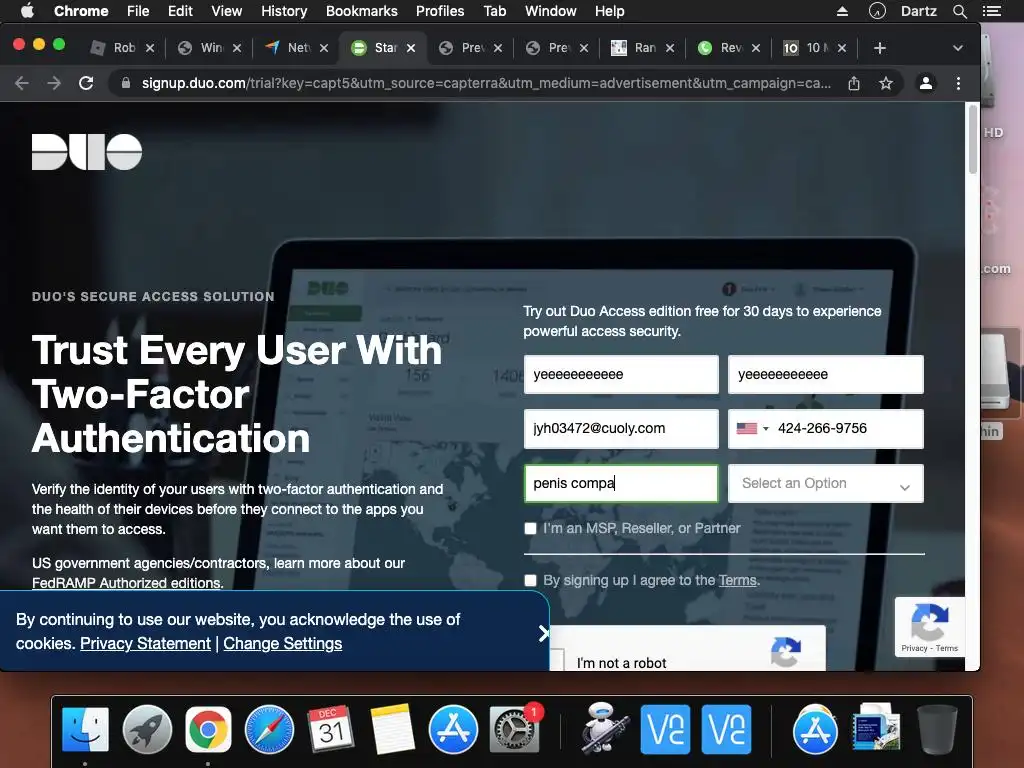Click the Duo logo
The width and height of the screenshot is (1024, 768).
click(x=87, y=152)
